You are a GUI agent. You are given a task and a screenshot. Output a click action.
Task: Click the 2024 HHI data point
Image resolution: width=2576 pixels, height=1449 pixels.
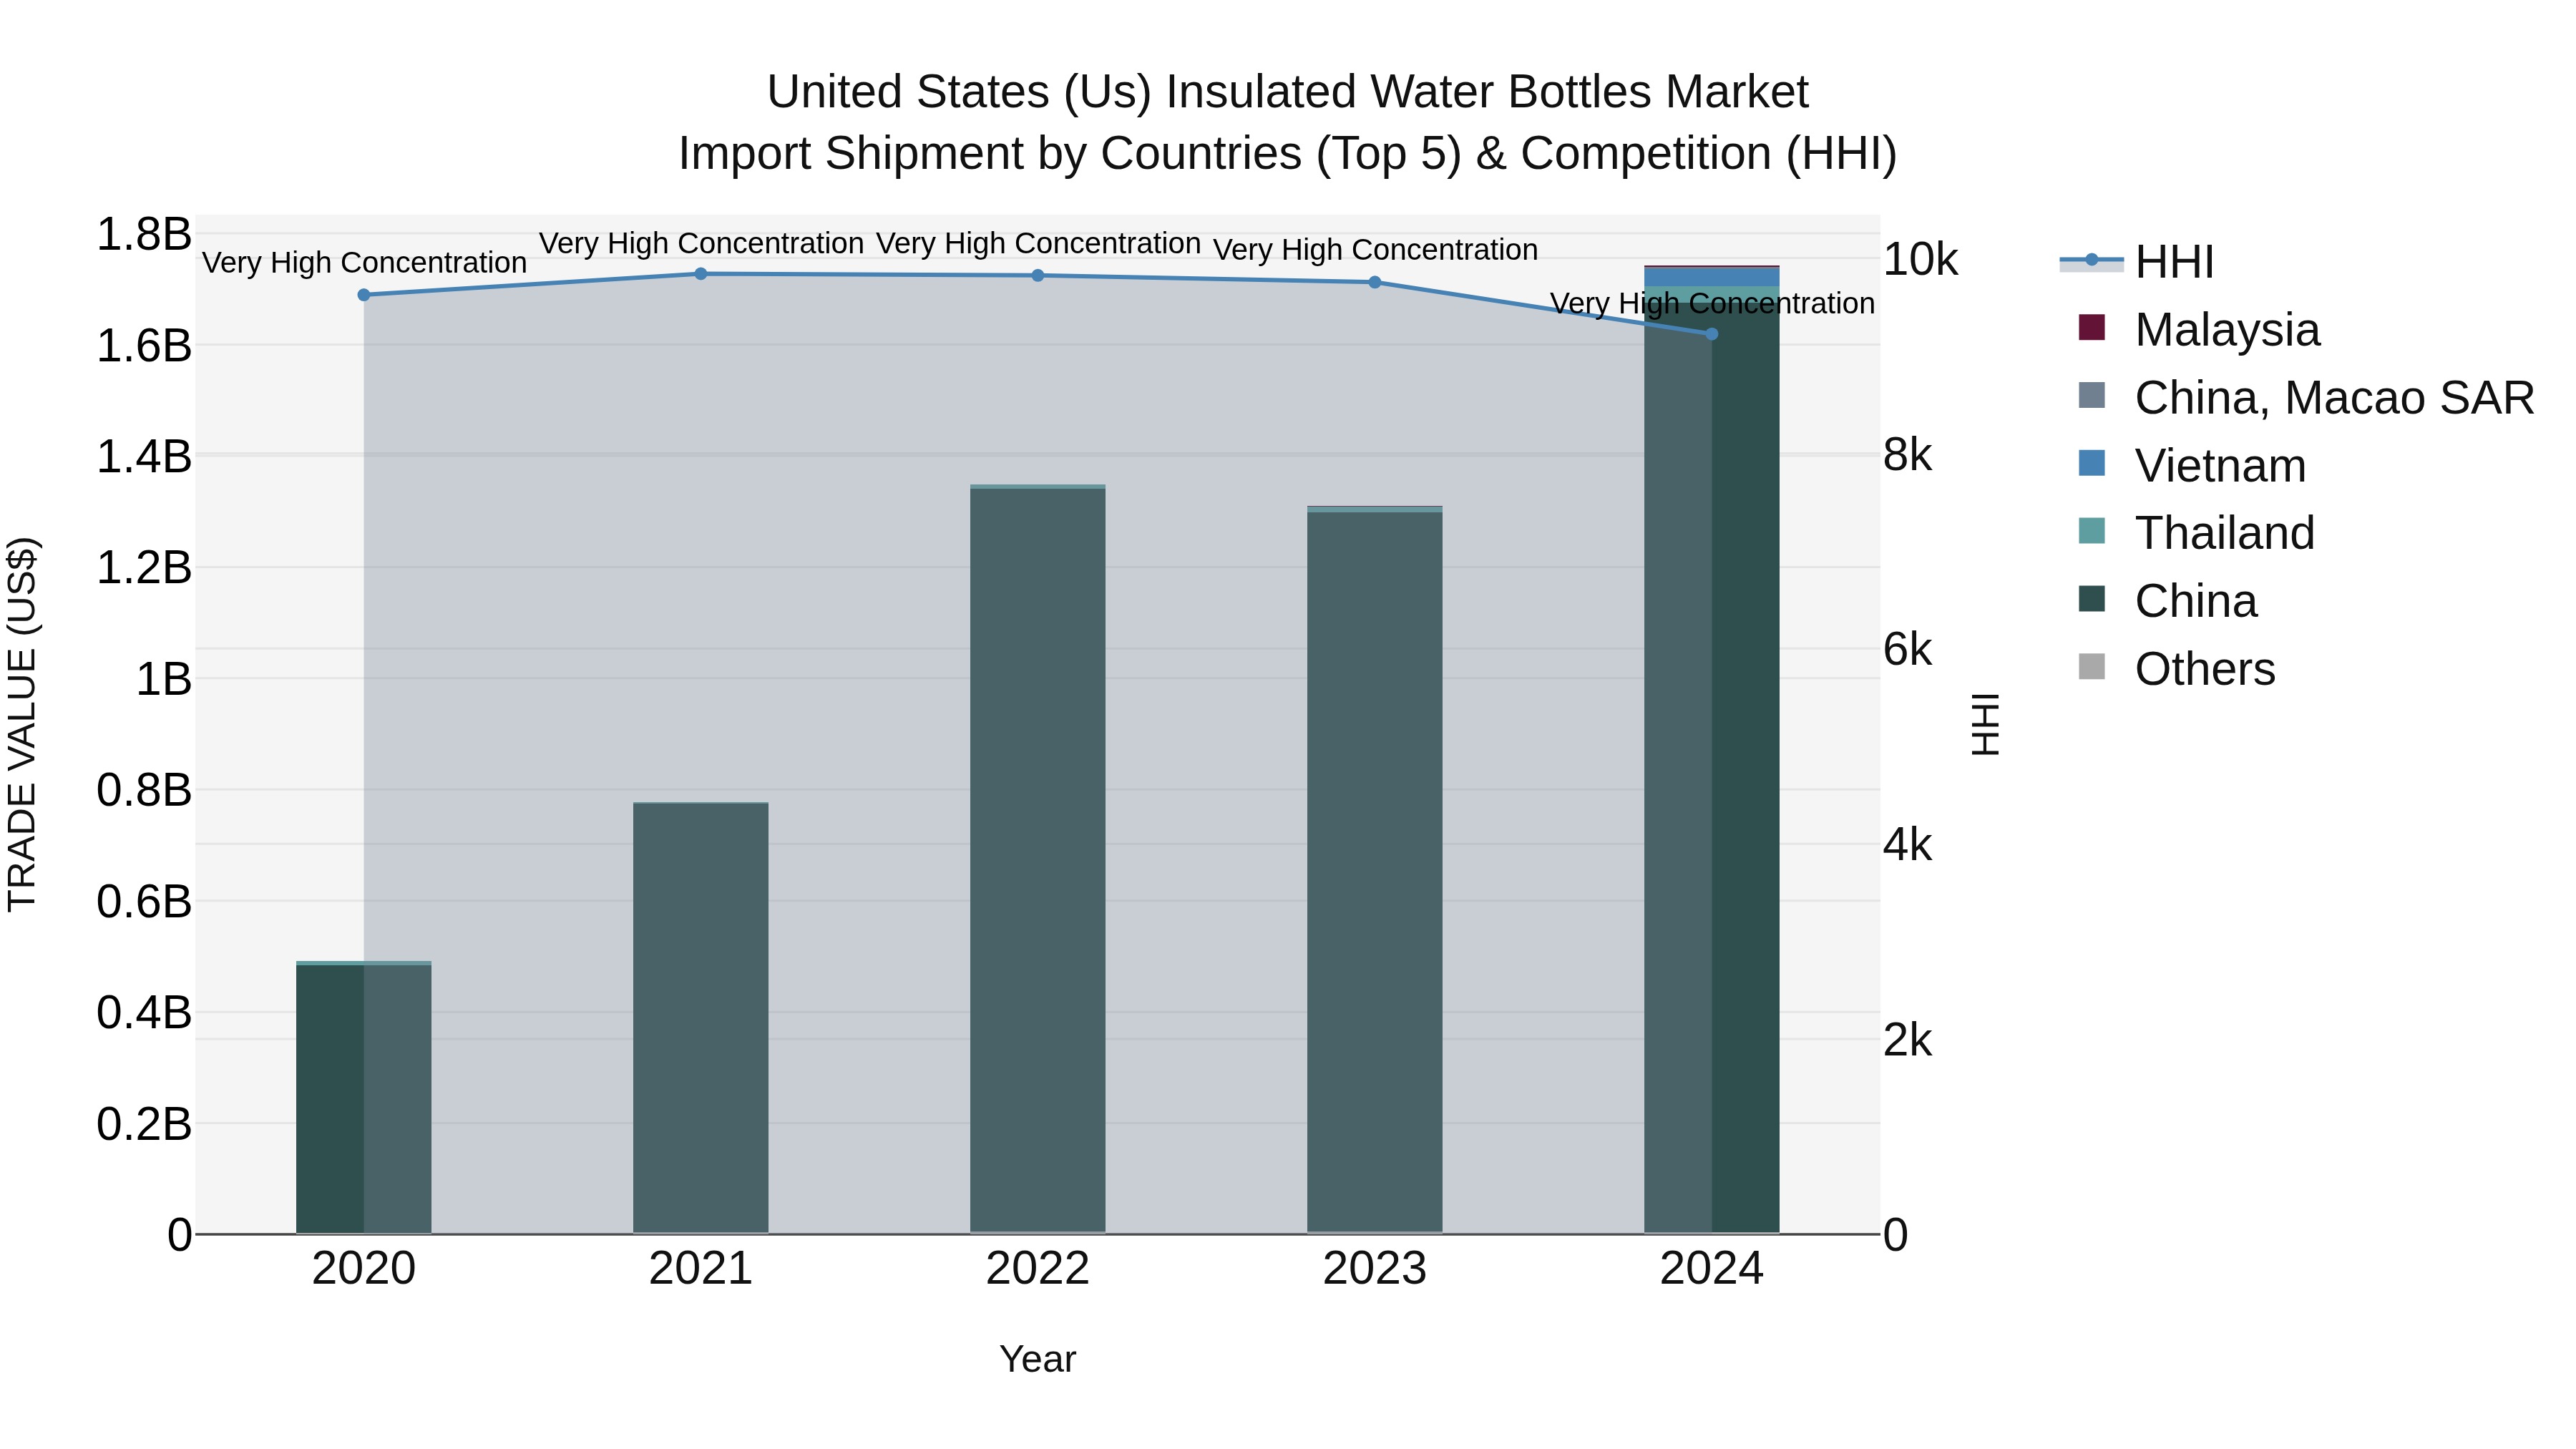point(1712,334)
